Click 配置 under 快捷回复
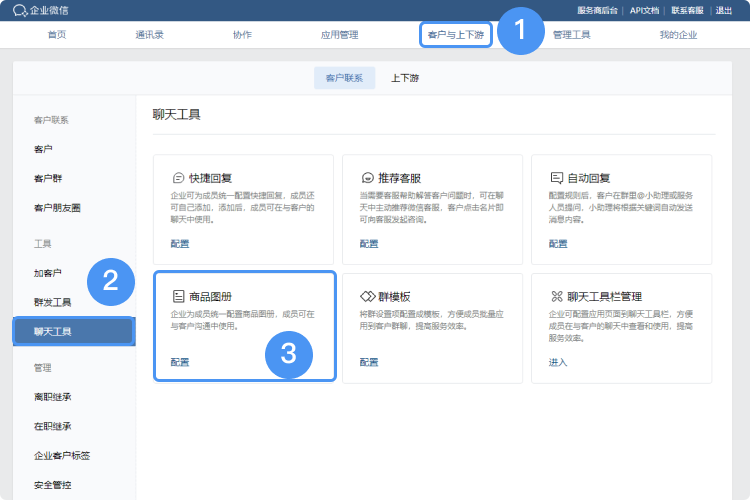The height and width of the screenshot is (500, 750). [x=179, y=243]
